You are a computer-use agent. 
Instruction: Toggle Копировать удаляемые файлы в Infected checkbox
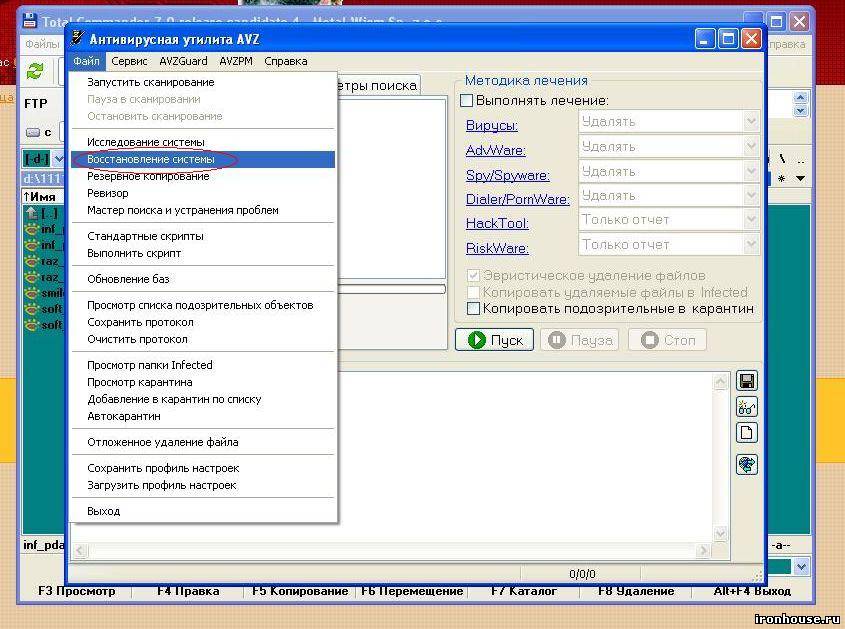click(x=473, y=292)
